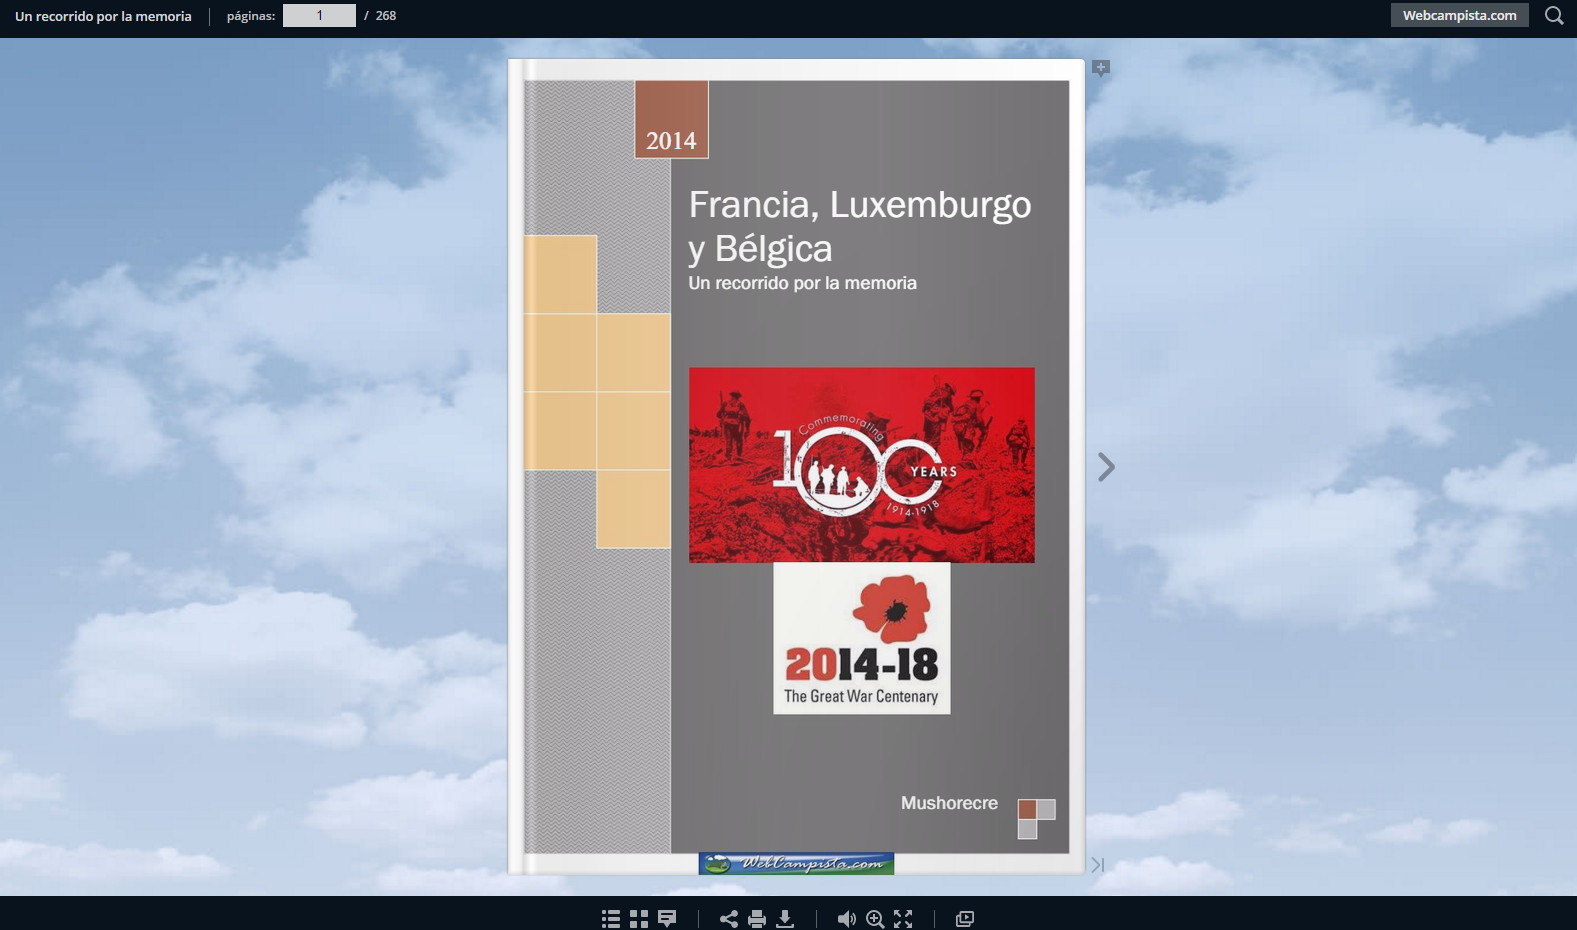1577x930 pixels.
Task: Click the Webcampista.com banner below cover
Action: (796, 864)
